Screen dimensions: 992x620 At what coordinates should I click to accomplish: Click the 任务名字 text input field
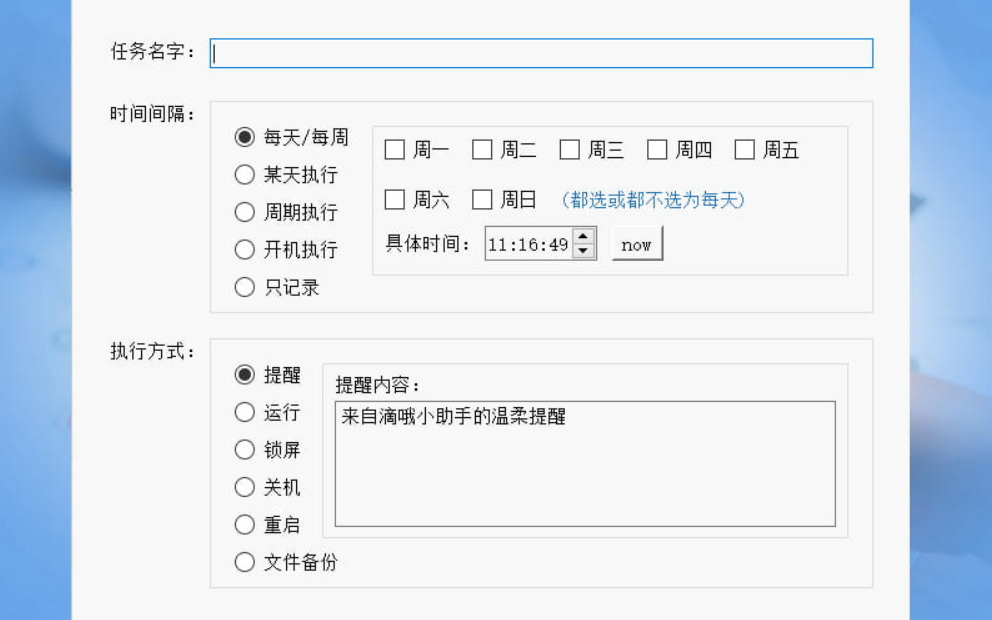pyautogui.click(x=541, y=53)
